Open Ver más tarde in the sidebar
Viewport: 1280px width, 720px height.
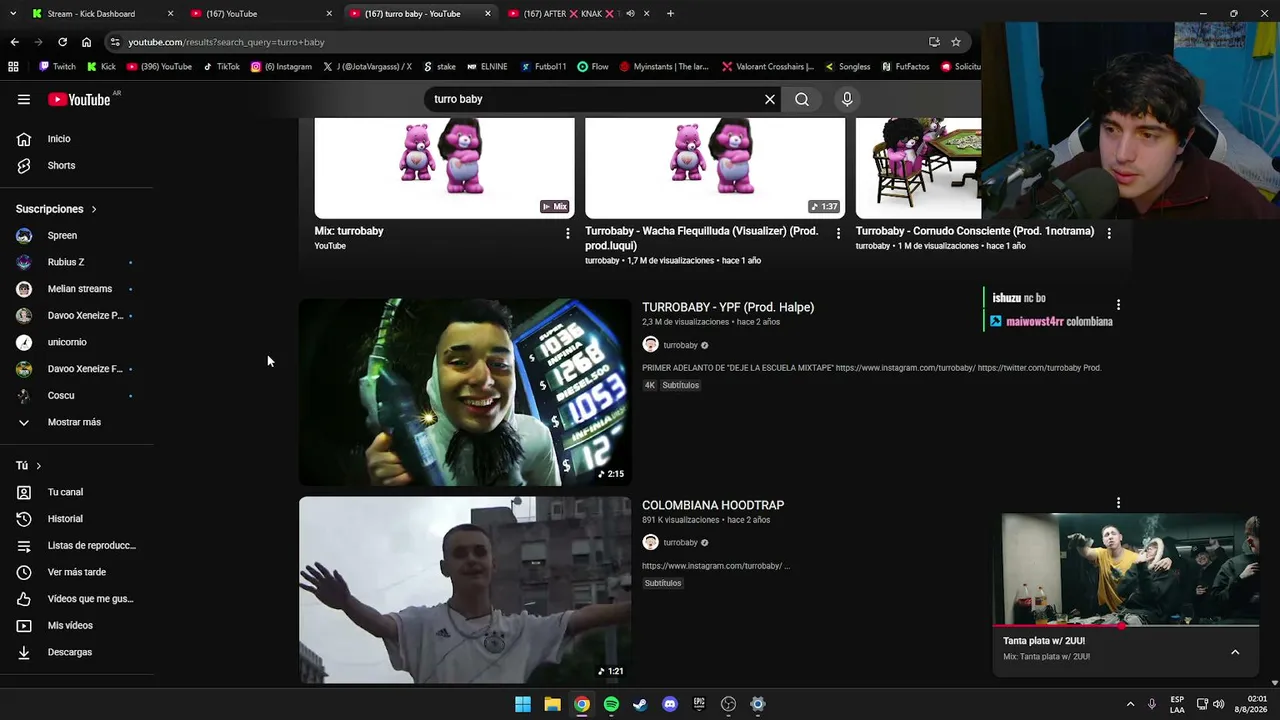pyautogui.click(x=78, y=572)
